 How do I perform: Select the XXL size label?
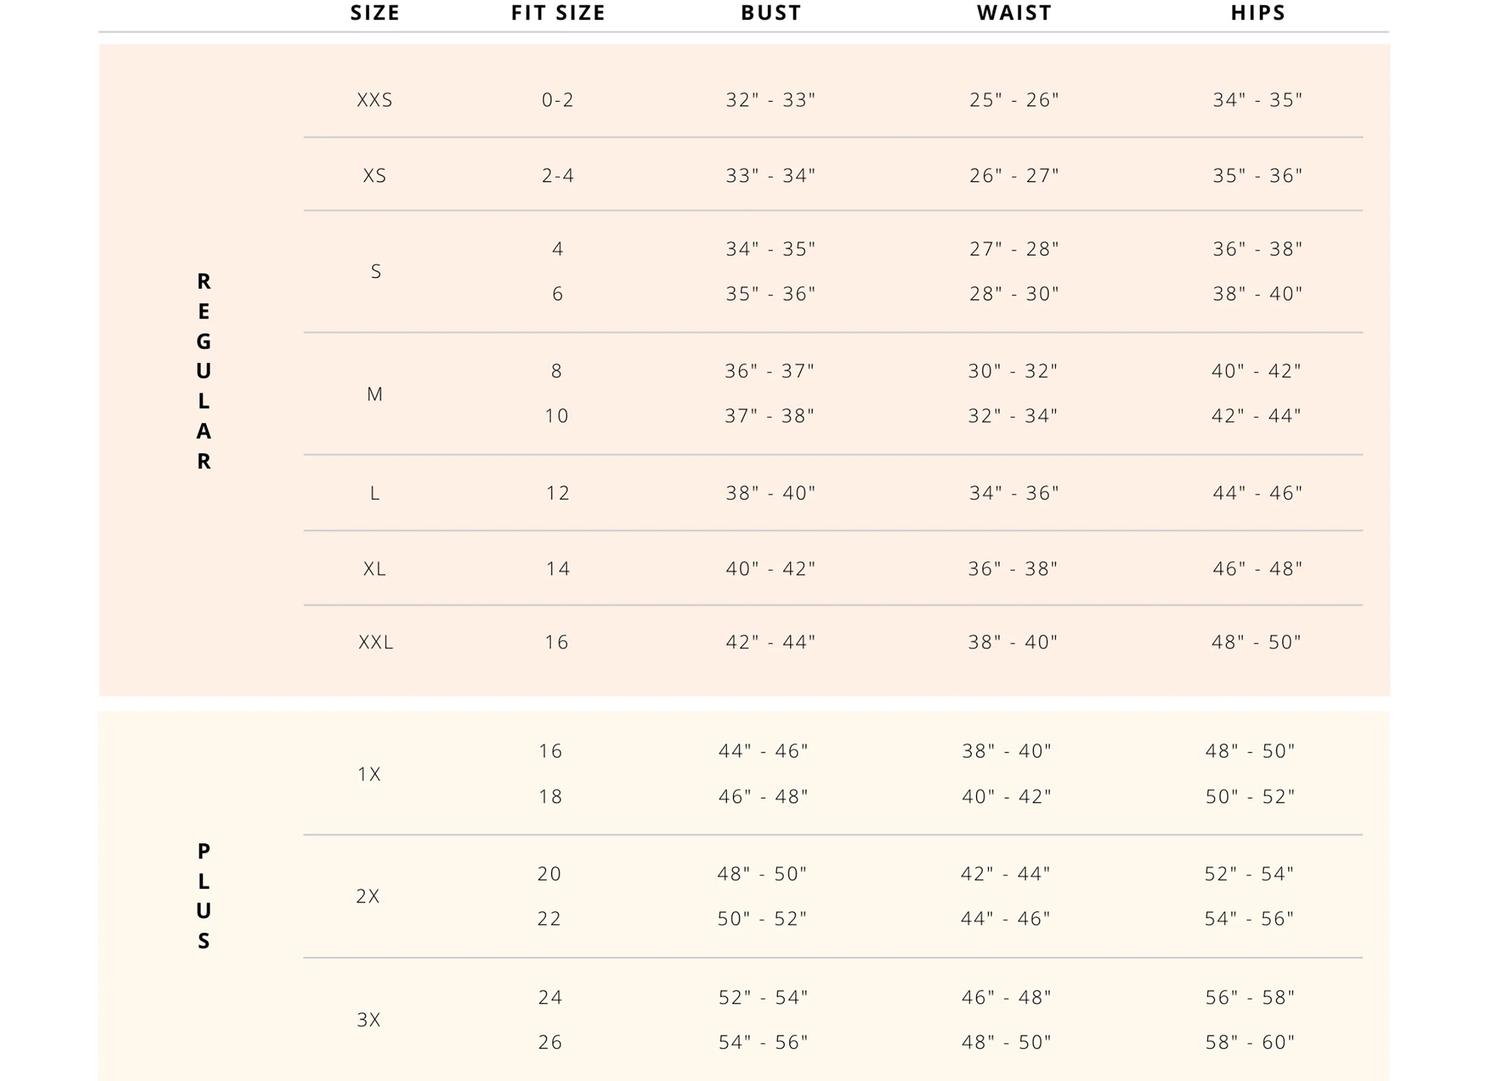376,643
